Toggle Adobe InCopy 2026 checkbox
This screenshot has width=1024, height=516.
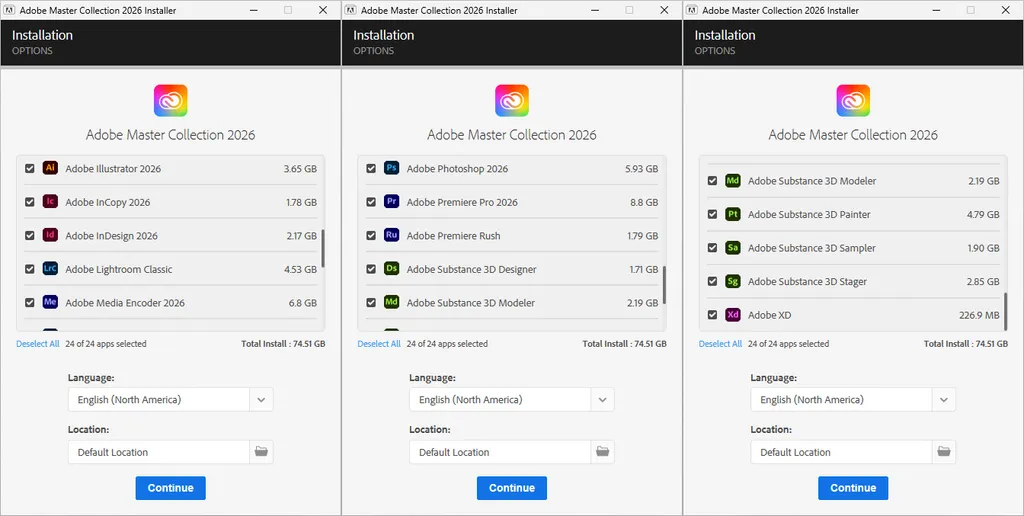pyautogui.click(x=29, y=202)
